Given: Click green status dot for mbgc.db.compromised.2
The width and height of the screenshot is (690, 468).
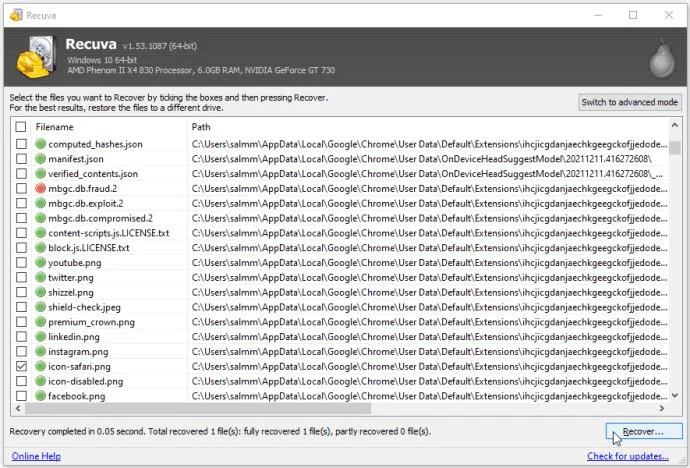Looking at the screenshot, I should 40,218.
